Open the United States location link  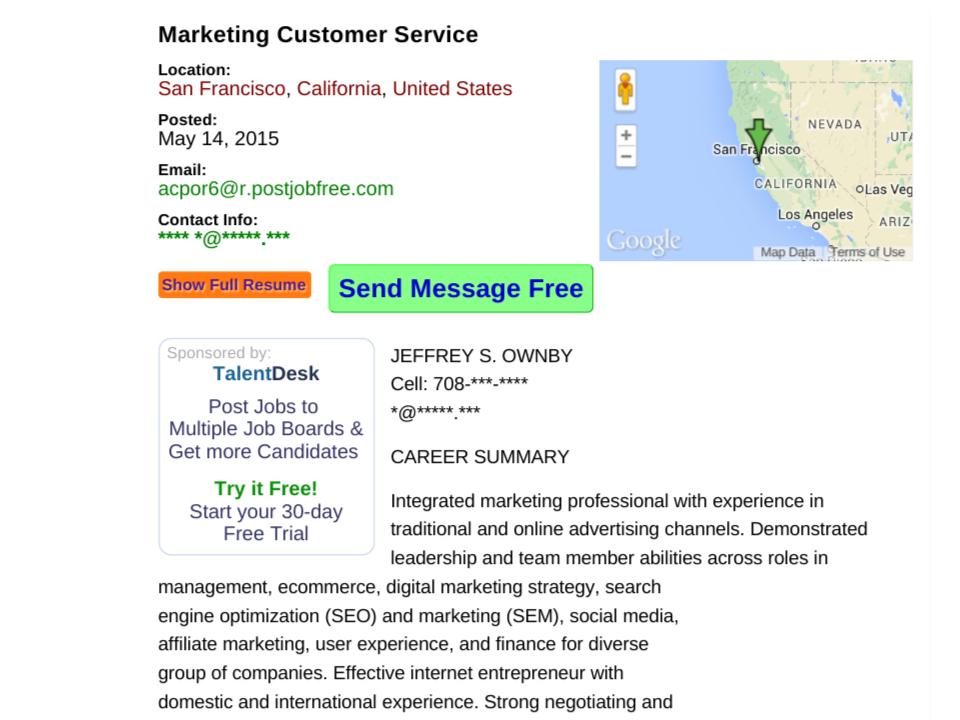(x=452, y=89)
